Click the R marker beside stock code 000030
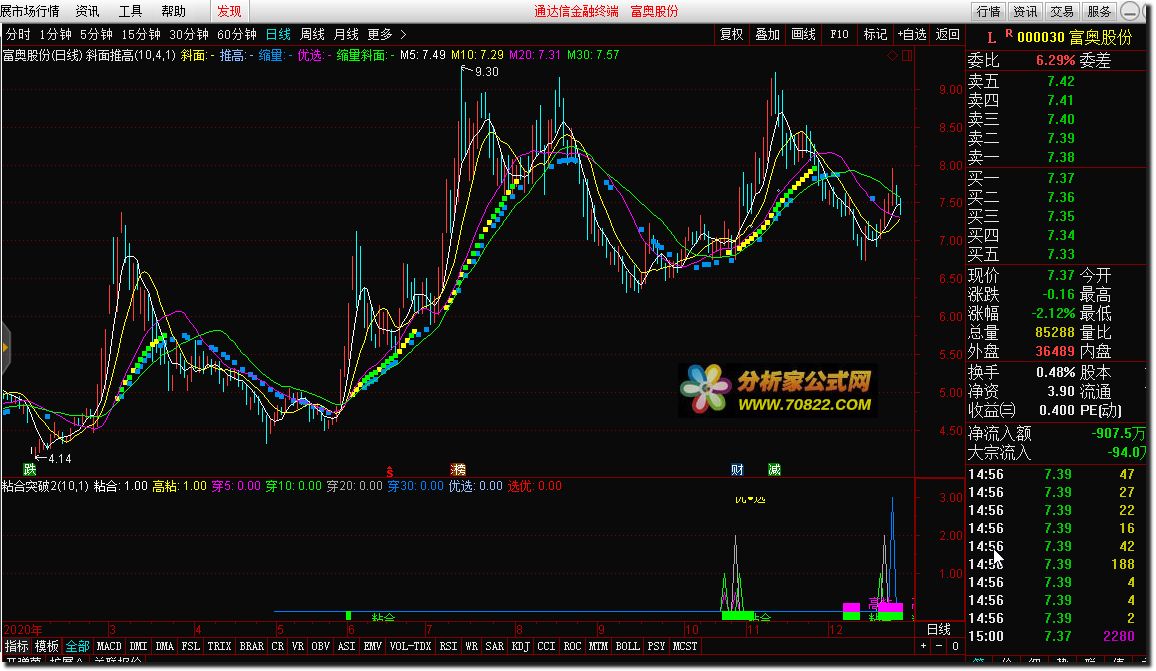 pyautogui.click(x=1009, y=34)
